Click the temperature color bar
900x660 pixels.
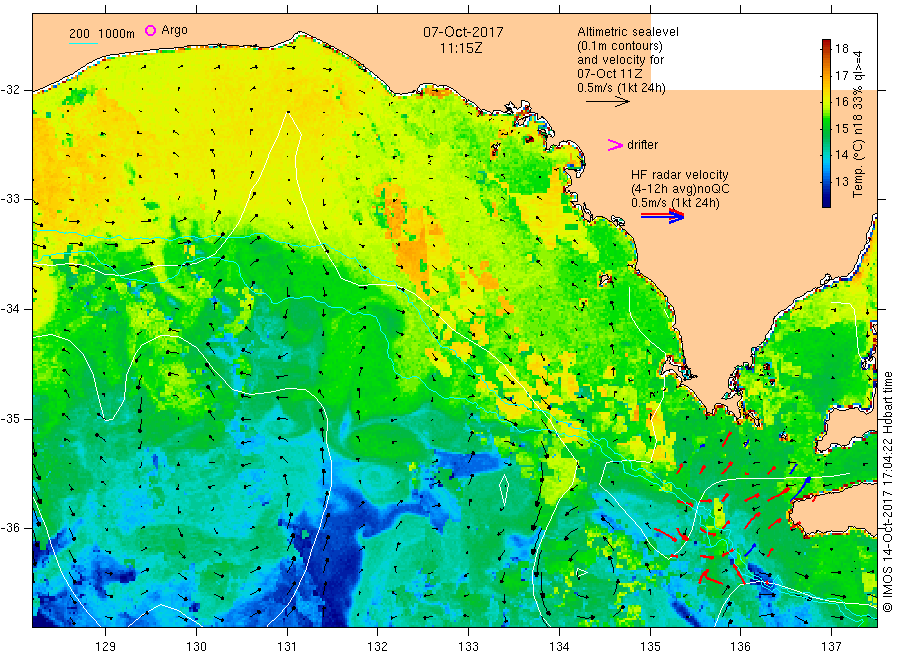point(826,123)
